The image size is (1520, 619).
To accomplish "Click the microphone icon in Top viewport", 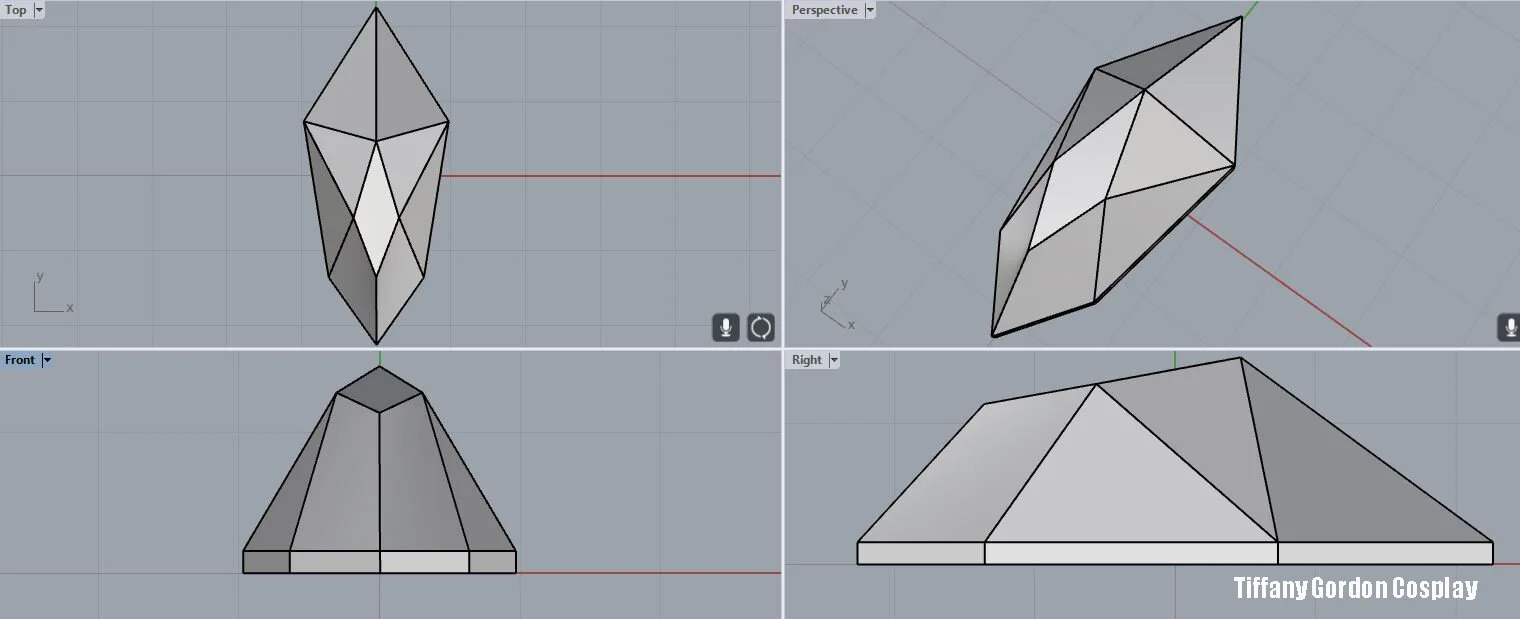I will point(726,327).
